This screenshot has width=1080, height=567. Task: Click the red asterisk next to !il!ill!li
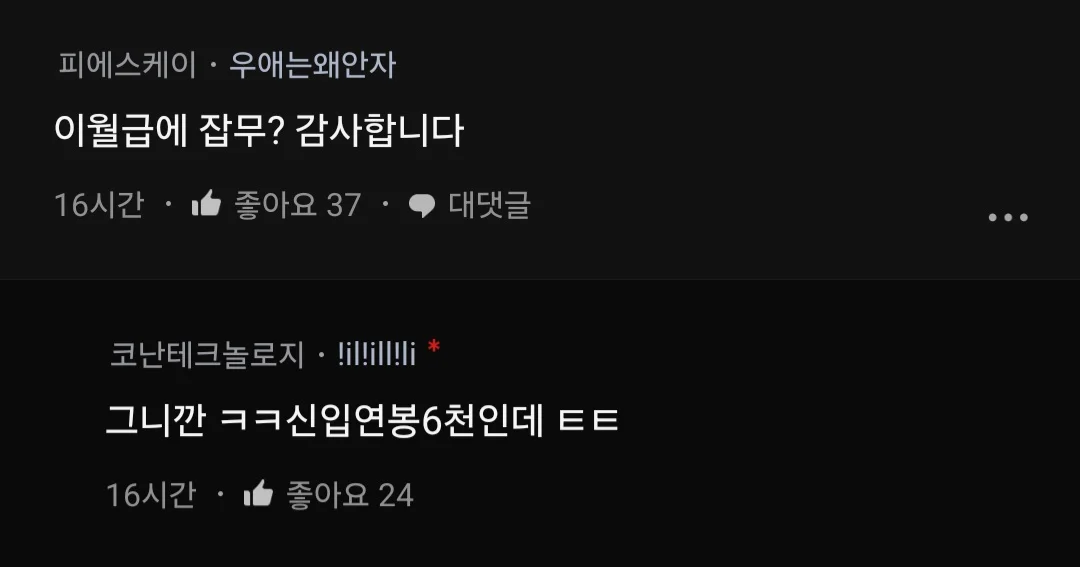click(433, 347)
